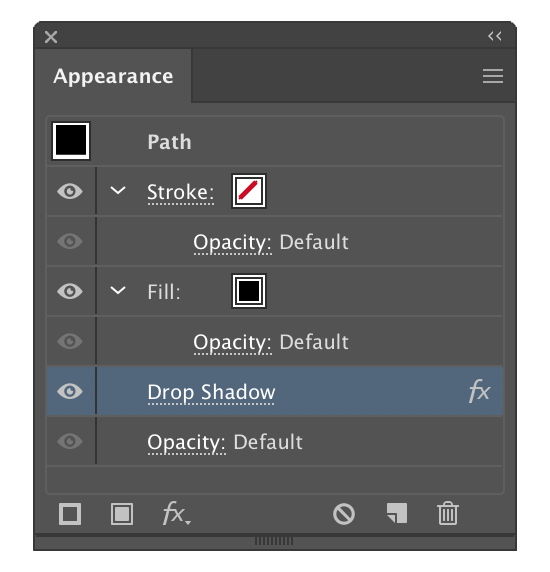Open the Add New Effect fx menu
This screenshot has height=572, width=550.
point(177,514)
